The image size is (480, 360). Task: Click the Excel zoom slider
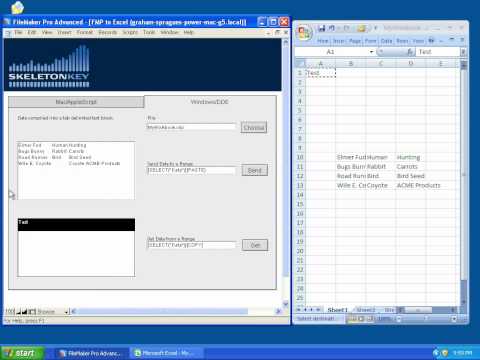[426, 319]
